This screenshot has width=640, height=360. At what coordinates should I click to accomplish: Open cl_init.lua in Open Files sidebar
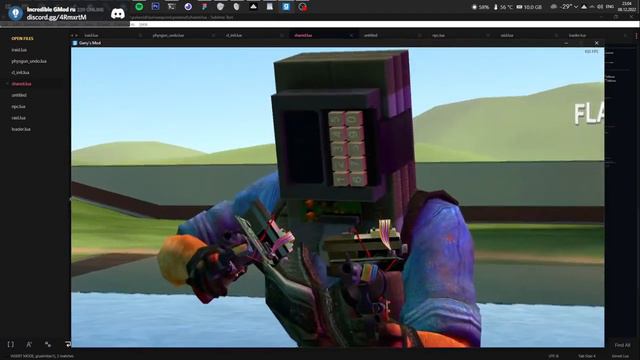click(x=20, y=72)
